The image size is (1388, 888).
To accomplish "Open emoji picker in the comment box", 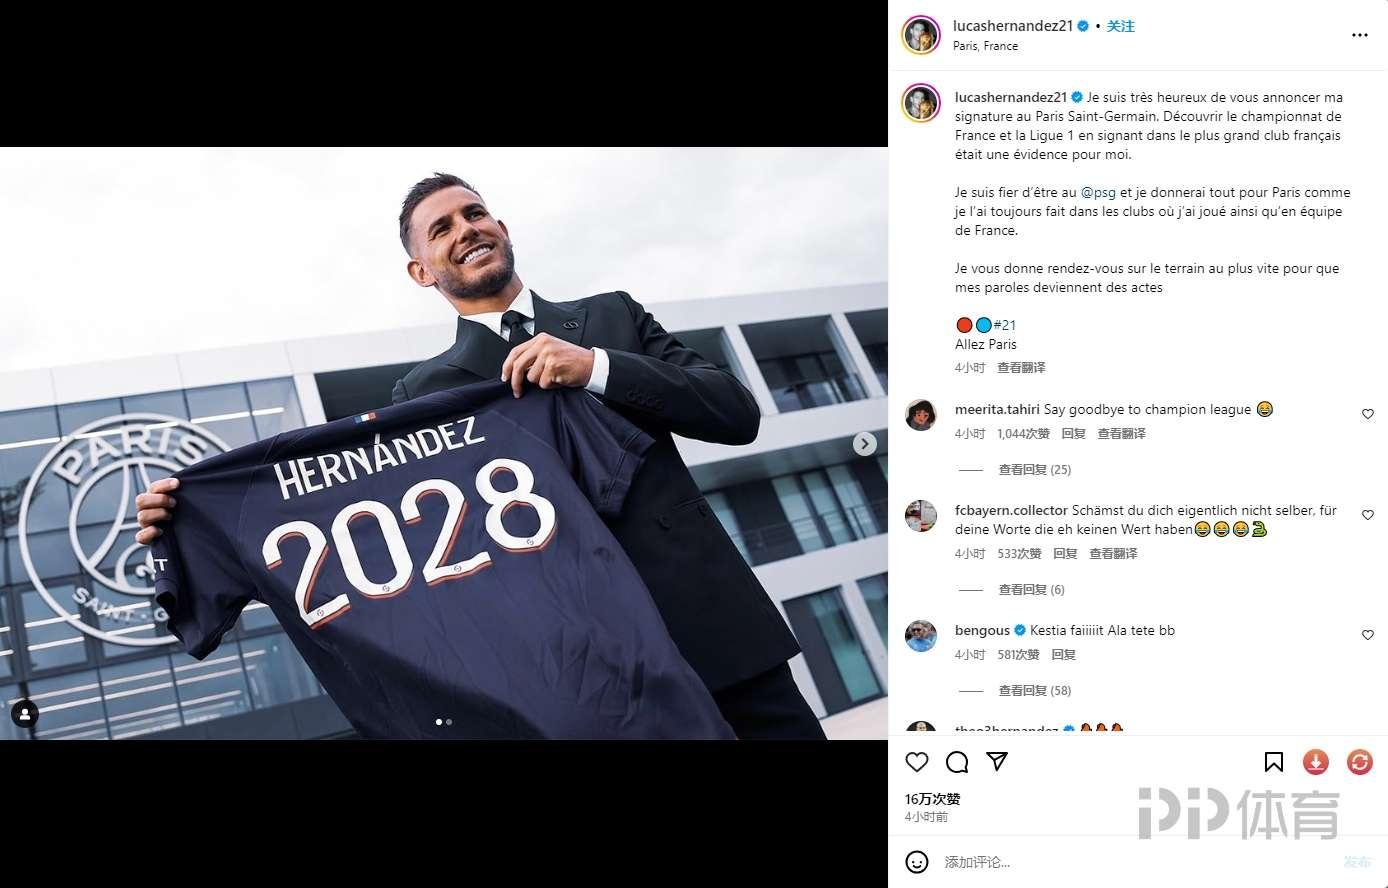I will (x=917, y=862).
